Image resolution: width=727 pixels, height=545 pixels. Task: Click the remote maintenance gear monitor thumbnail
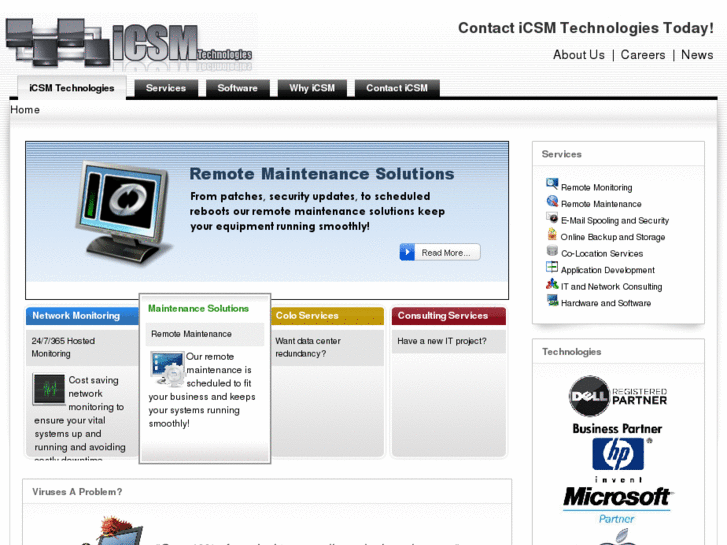167,369
